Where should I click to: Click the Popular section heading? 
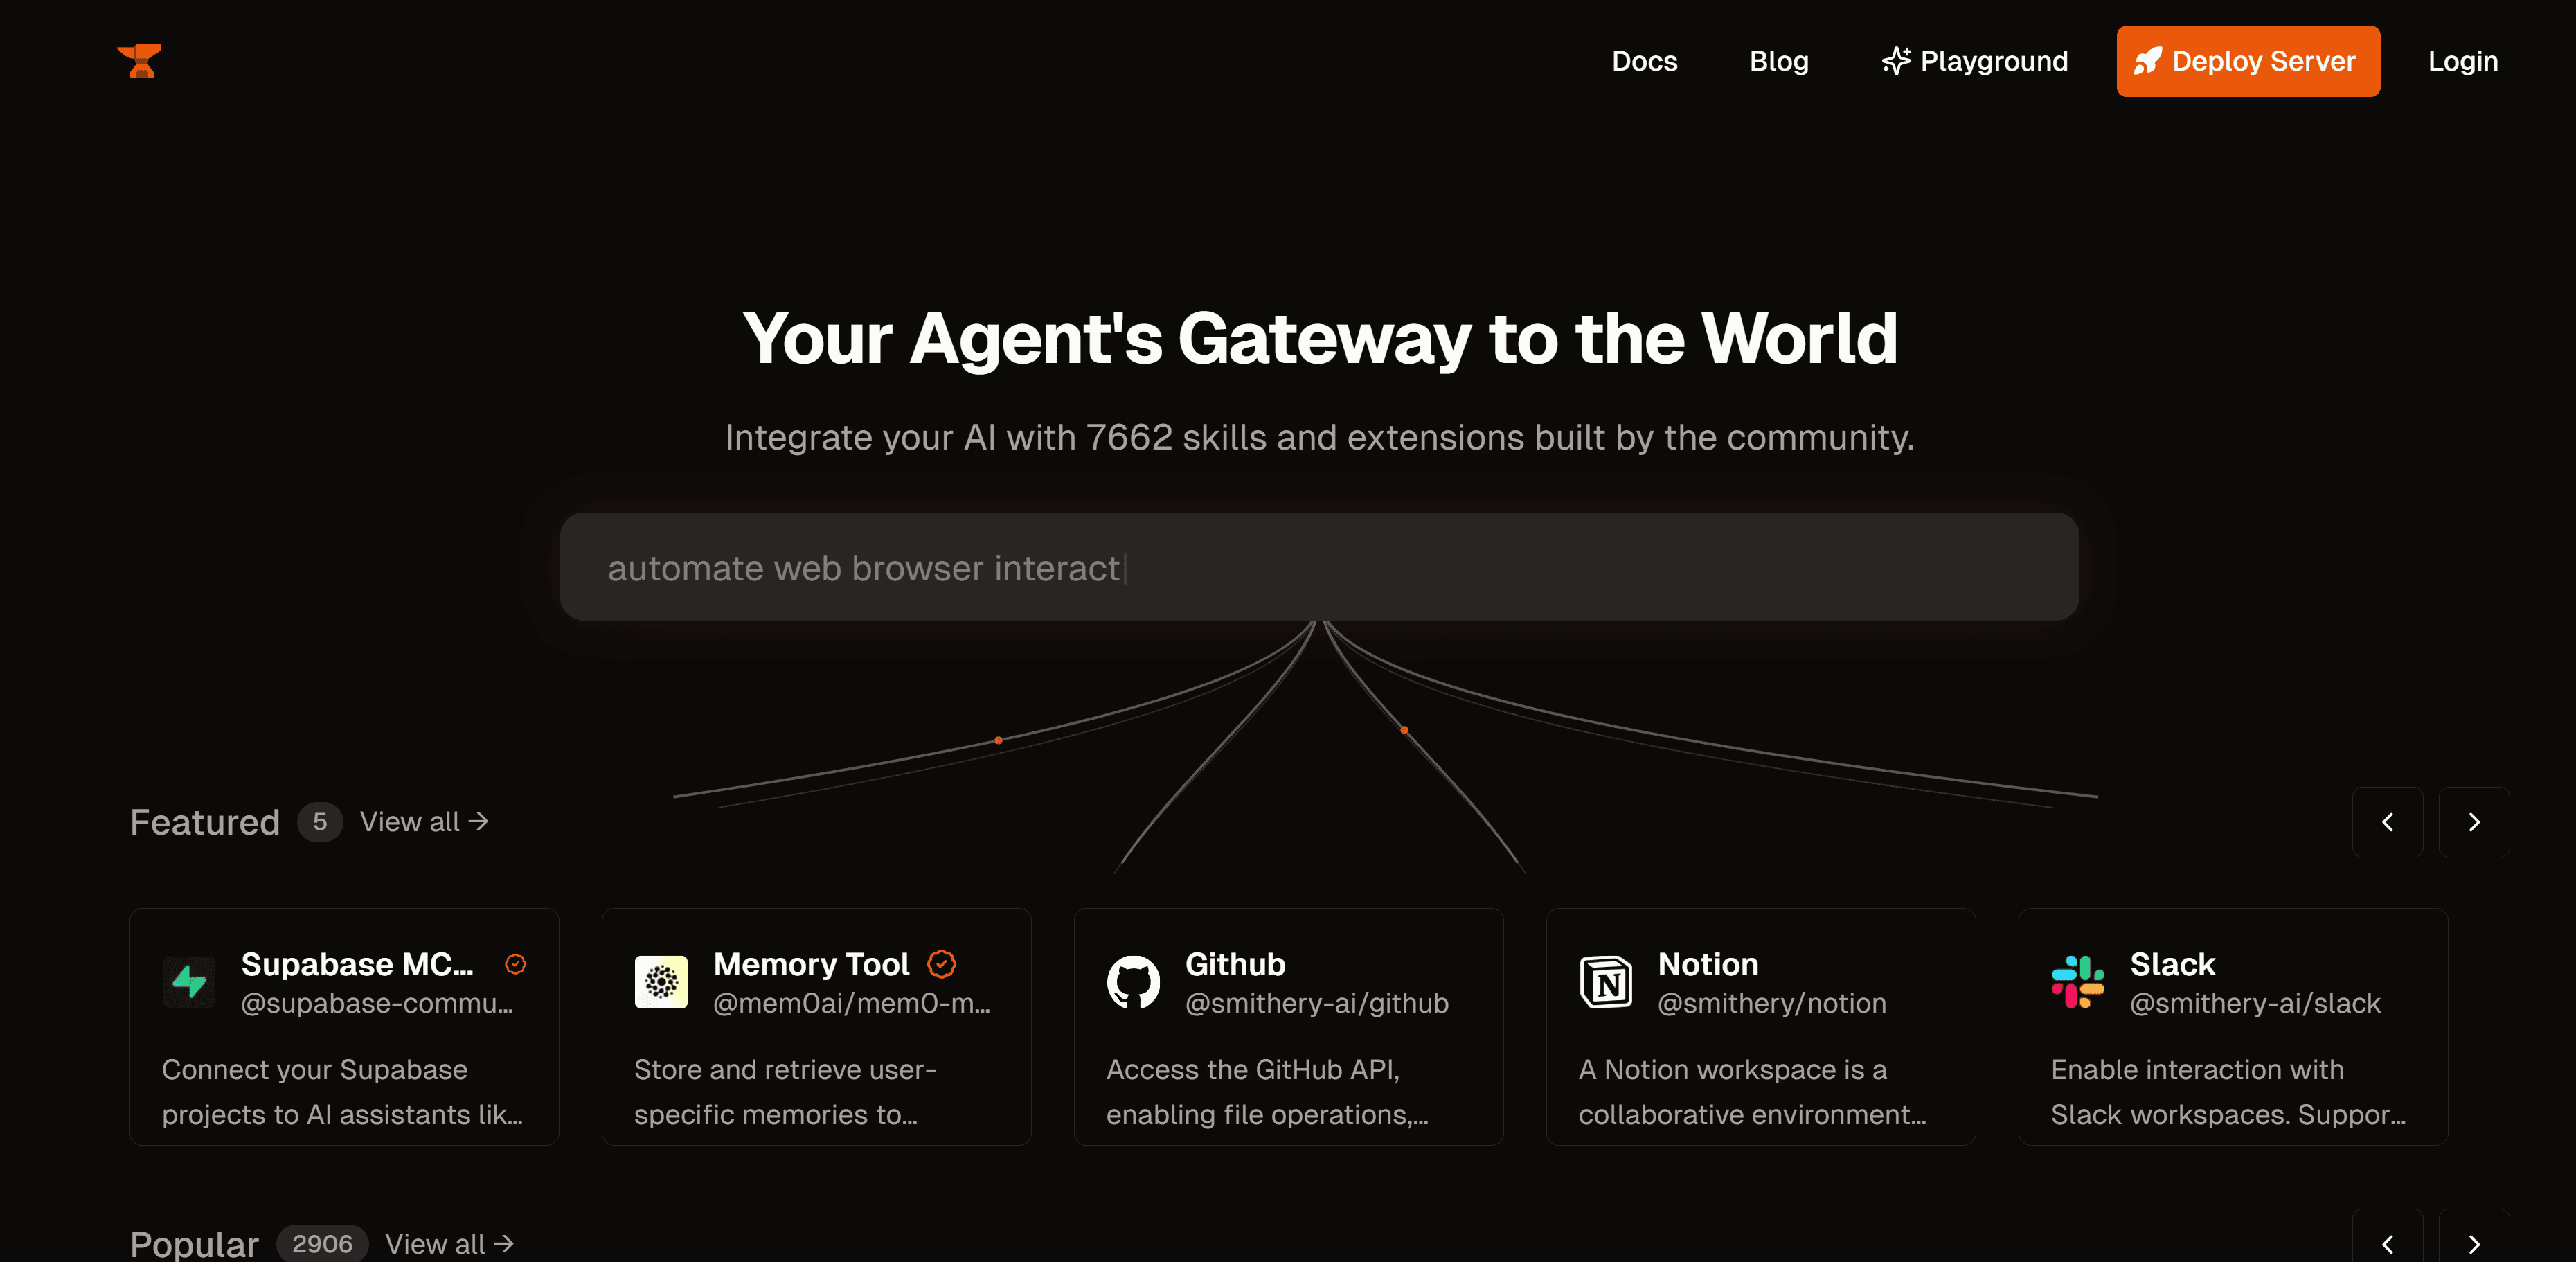point(194,1244)
